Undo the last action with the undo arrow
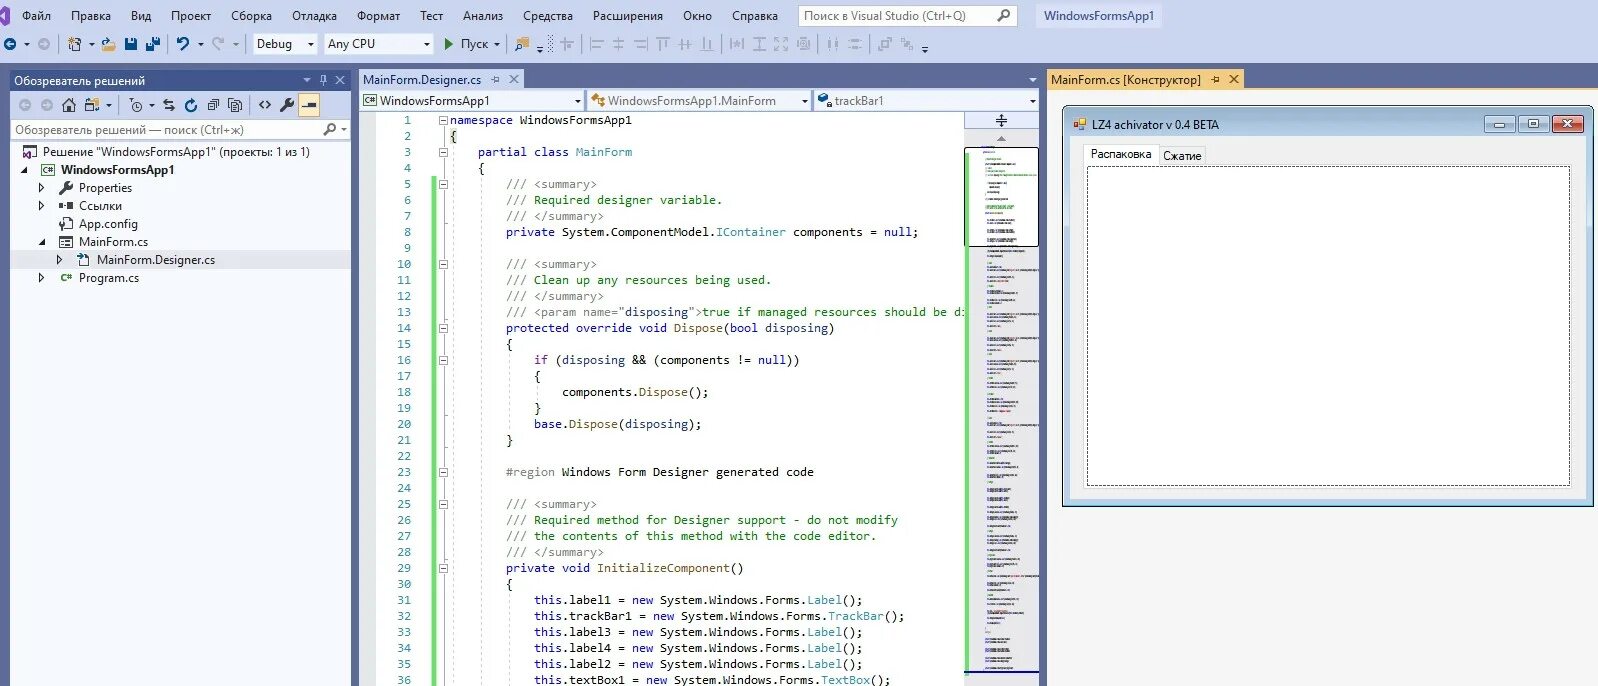1598x686 pixels. pyautogui.click(x=183, y=44)
